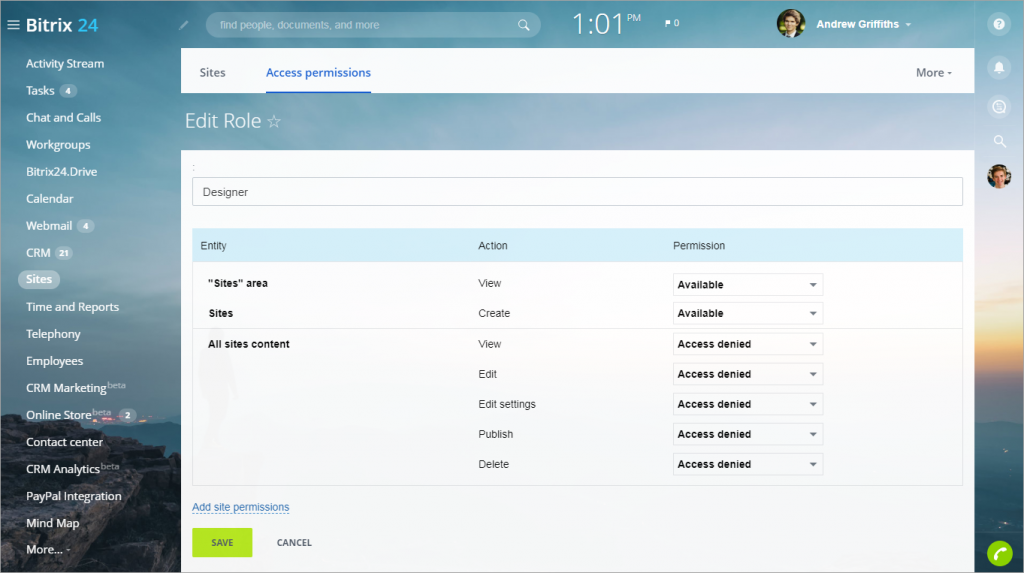Click the 1:01 PM clock
Viewport: 1024px width, 573px height.
click(606, 24)
